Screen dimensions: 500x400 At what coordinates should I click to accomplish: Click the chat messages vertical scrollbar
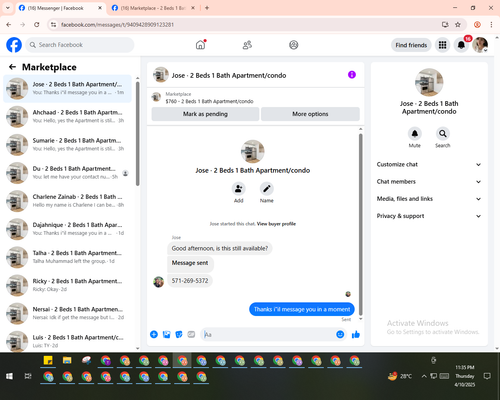360,224
